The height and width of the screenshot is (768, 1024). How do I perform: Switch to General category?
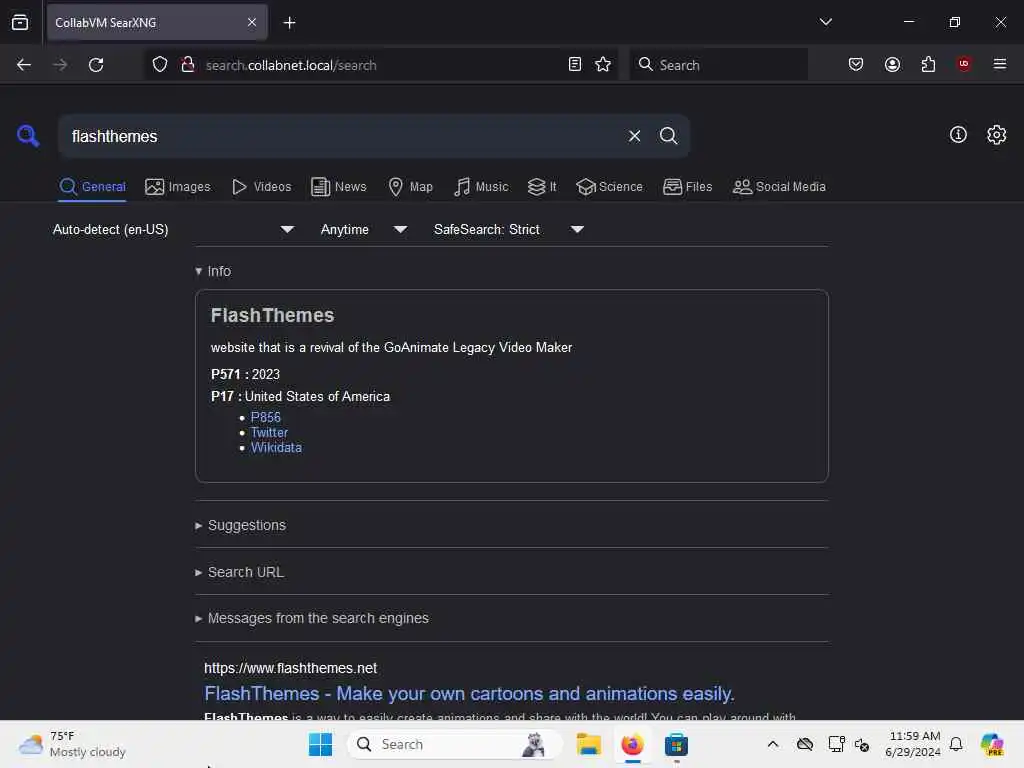(92, 187)
